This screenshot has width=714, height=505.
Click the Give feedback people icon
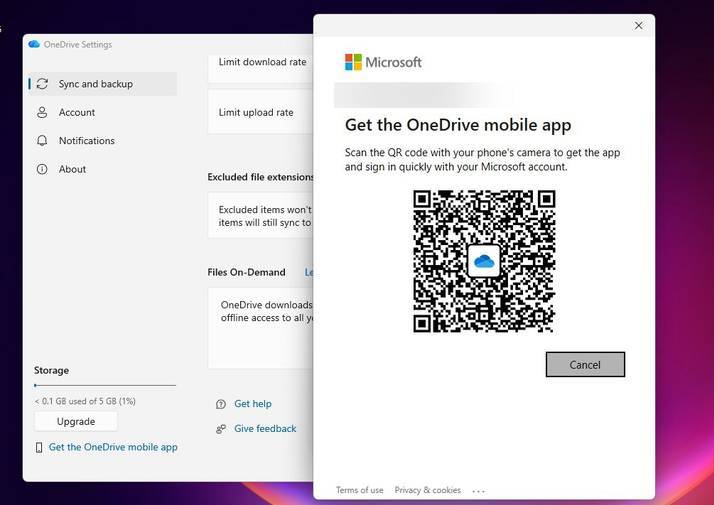221,429
